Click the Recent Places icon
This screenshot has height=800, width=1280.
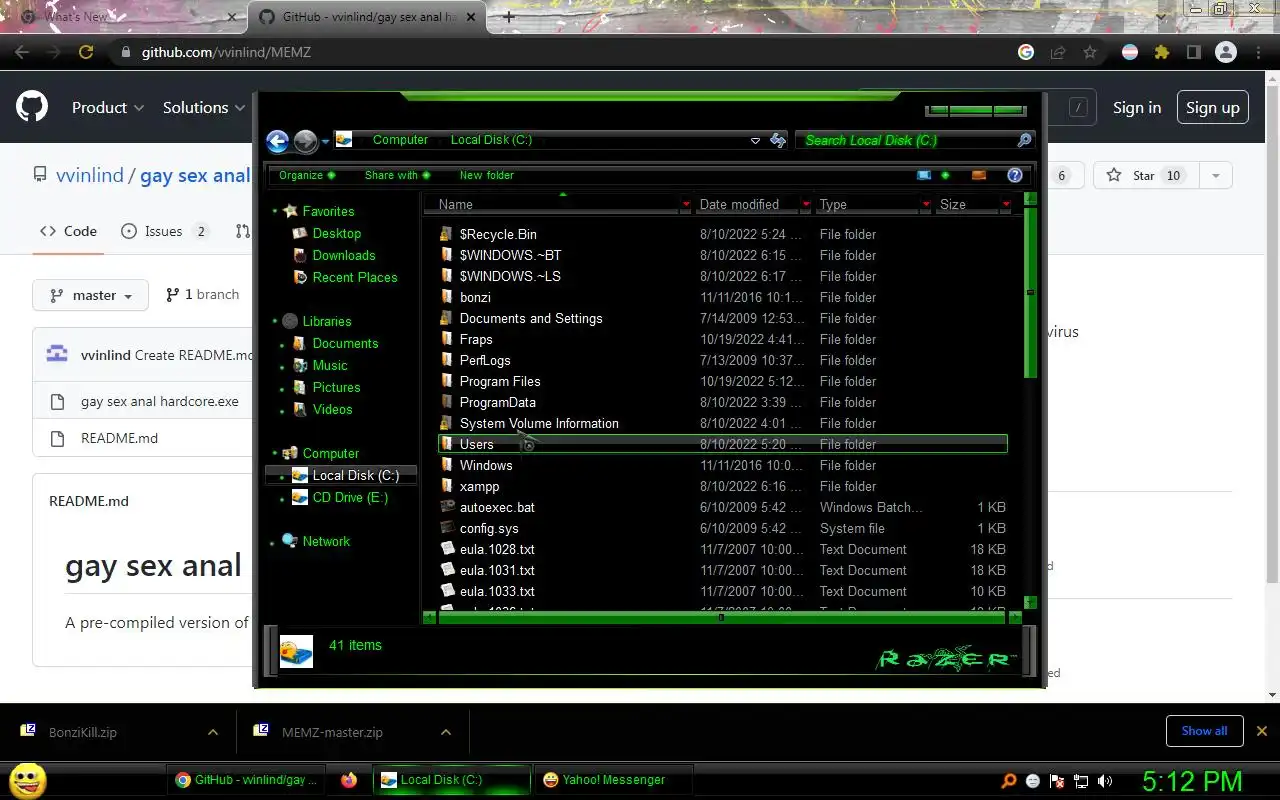[301, 277]
